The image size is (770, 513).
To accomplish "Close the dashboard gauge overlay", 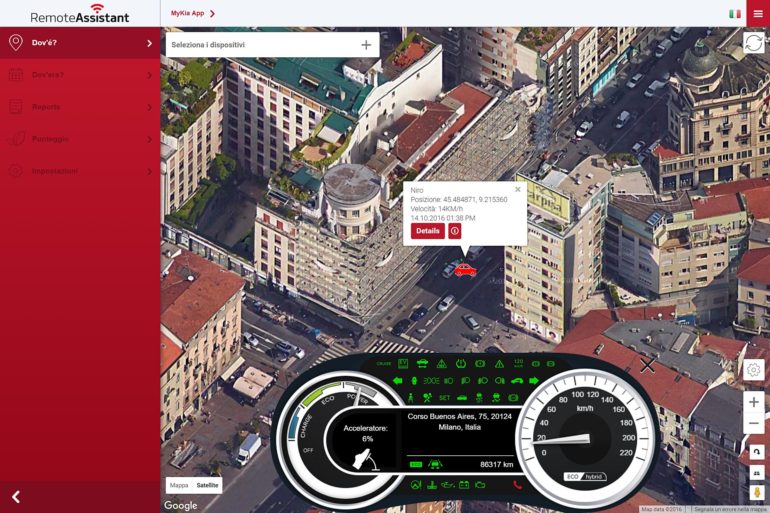I will click(647, 366).
